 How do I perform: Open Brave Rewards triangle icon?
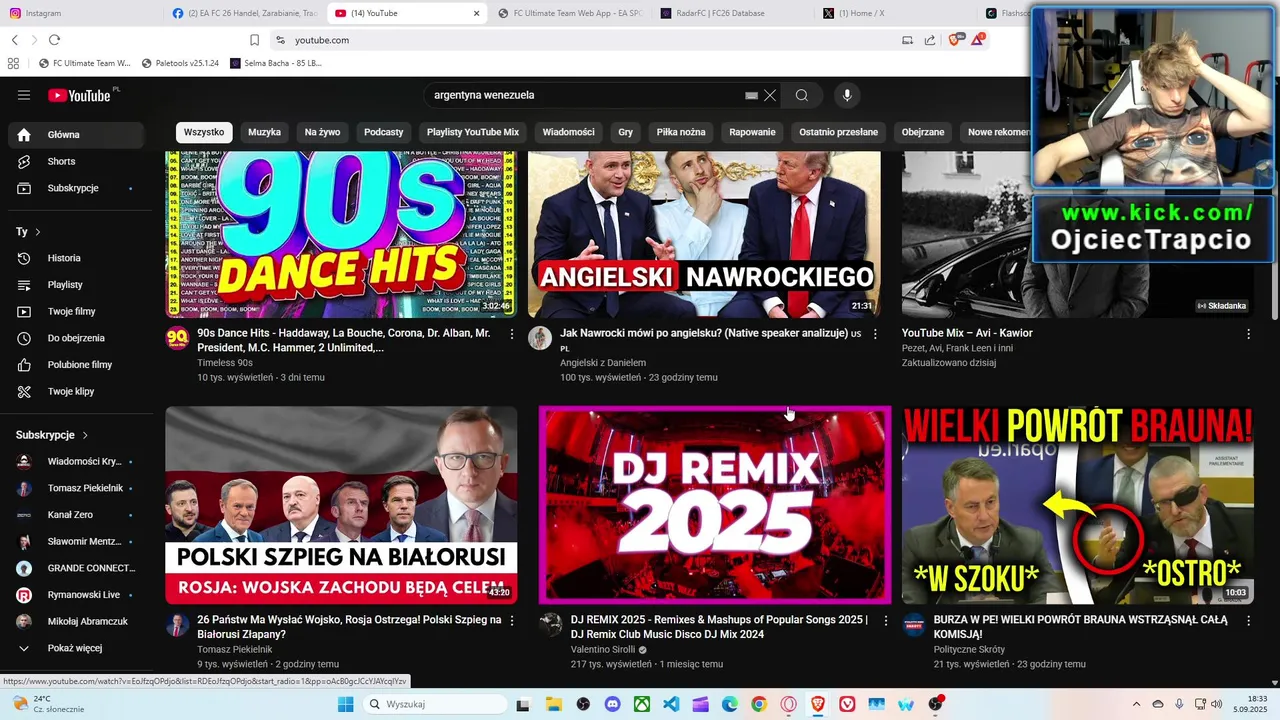click(x=978, y=40)
